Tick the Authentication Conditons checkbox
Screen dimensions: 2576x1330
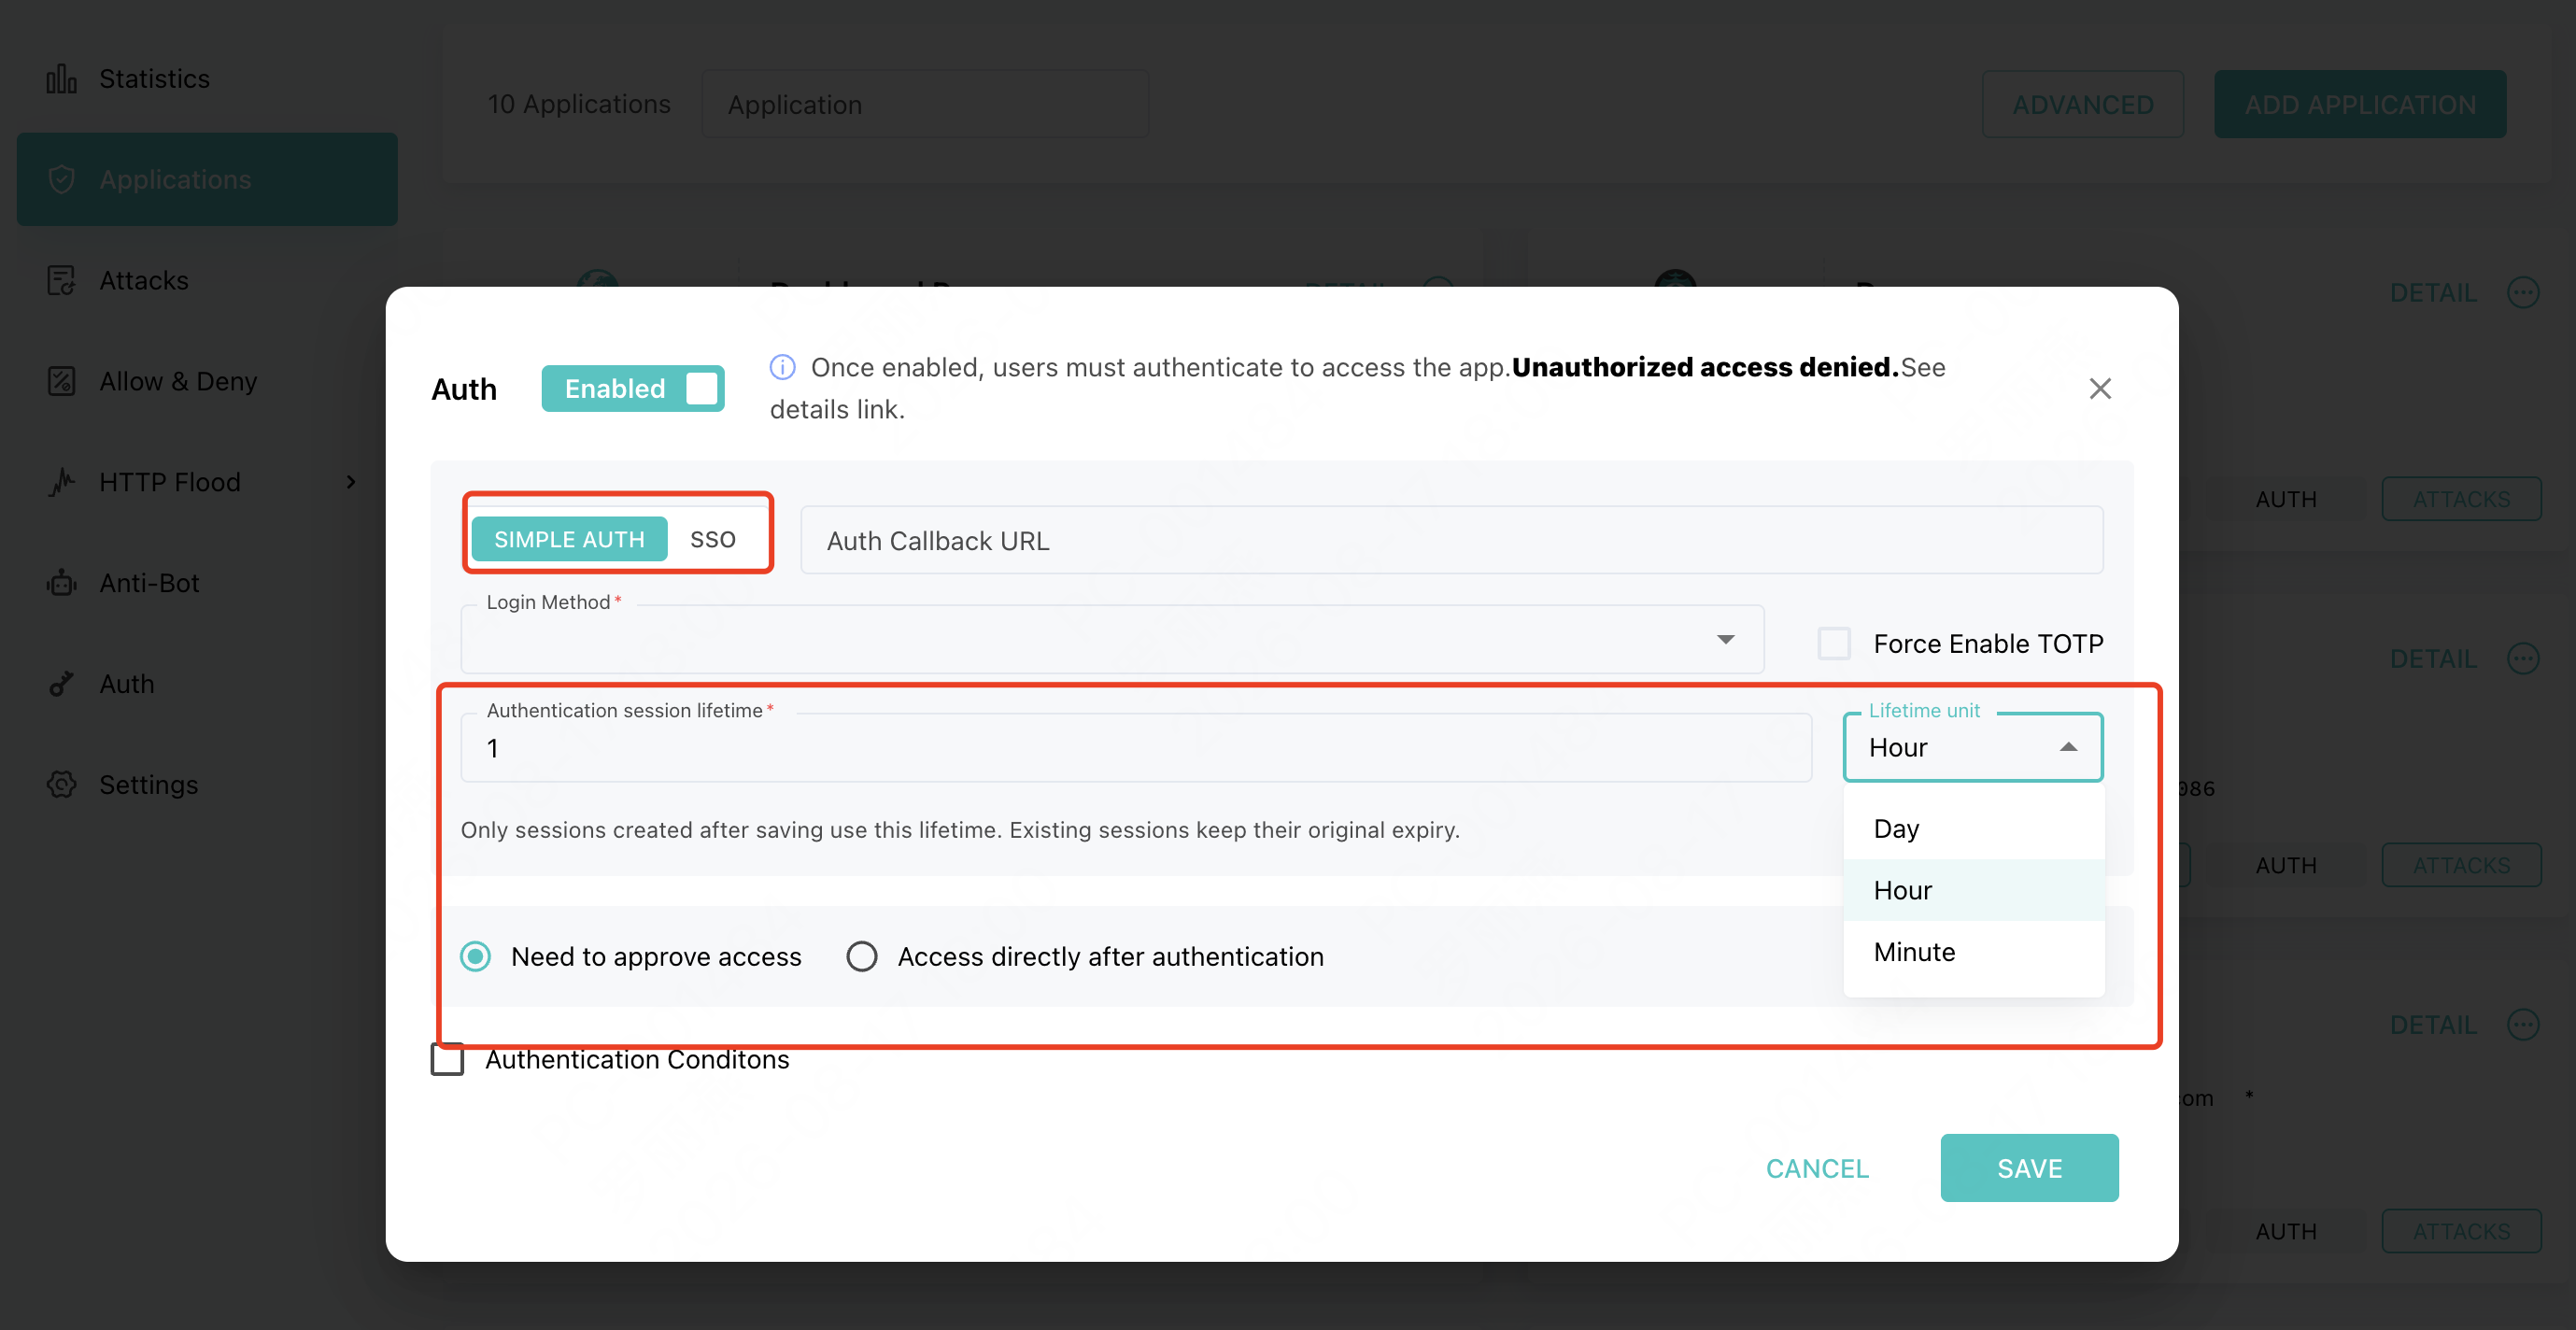point(447,1059)
